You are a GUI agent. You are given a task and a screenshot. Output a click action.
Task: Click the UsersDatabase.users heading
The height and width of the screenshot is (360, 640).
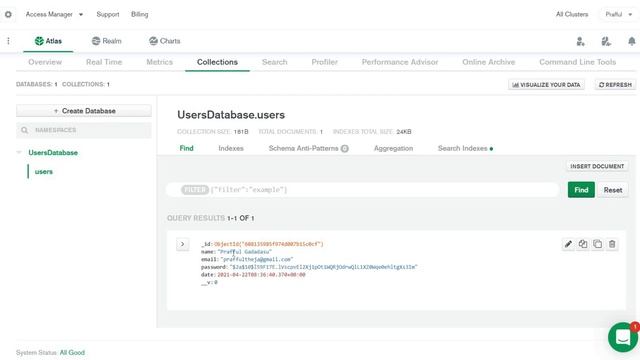(x=231, y=115)
